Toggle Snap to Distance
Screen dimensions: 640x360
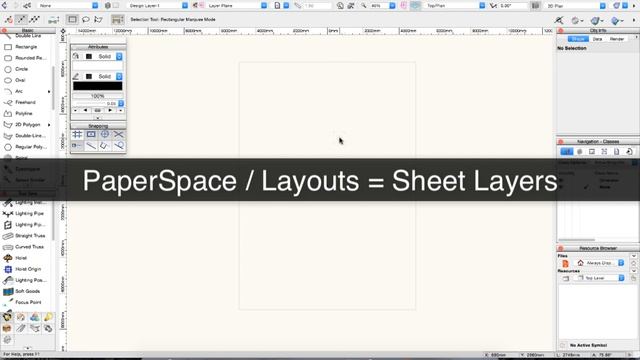[91, 146]
